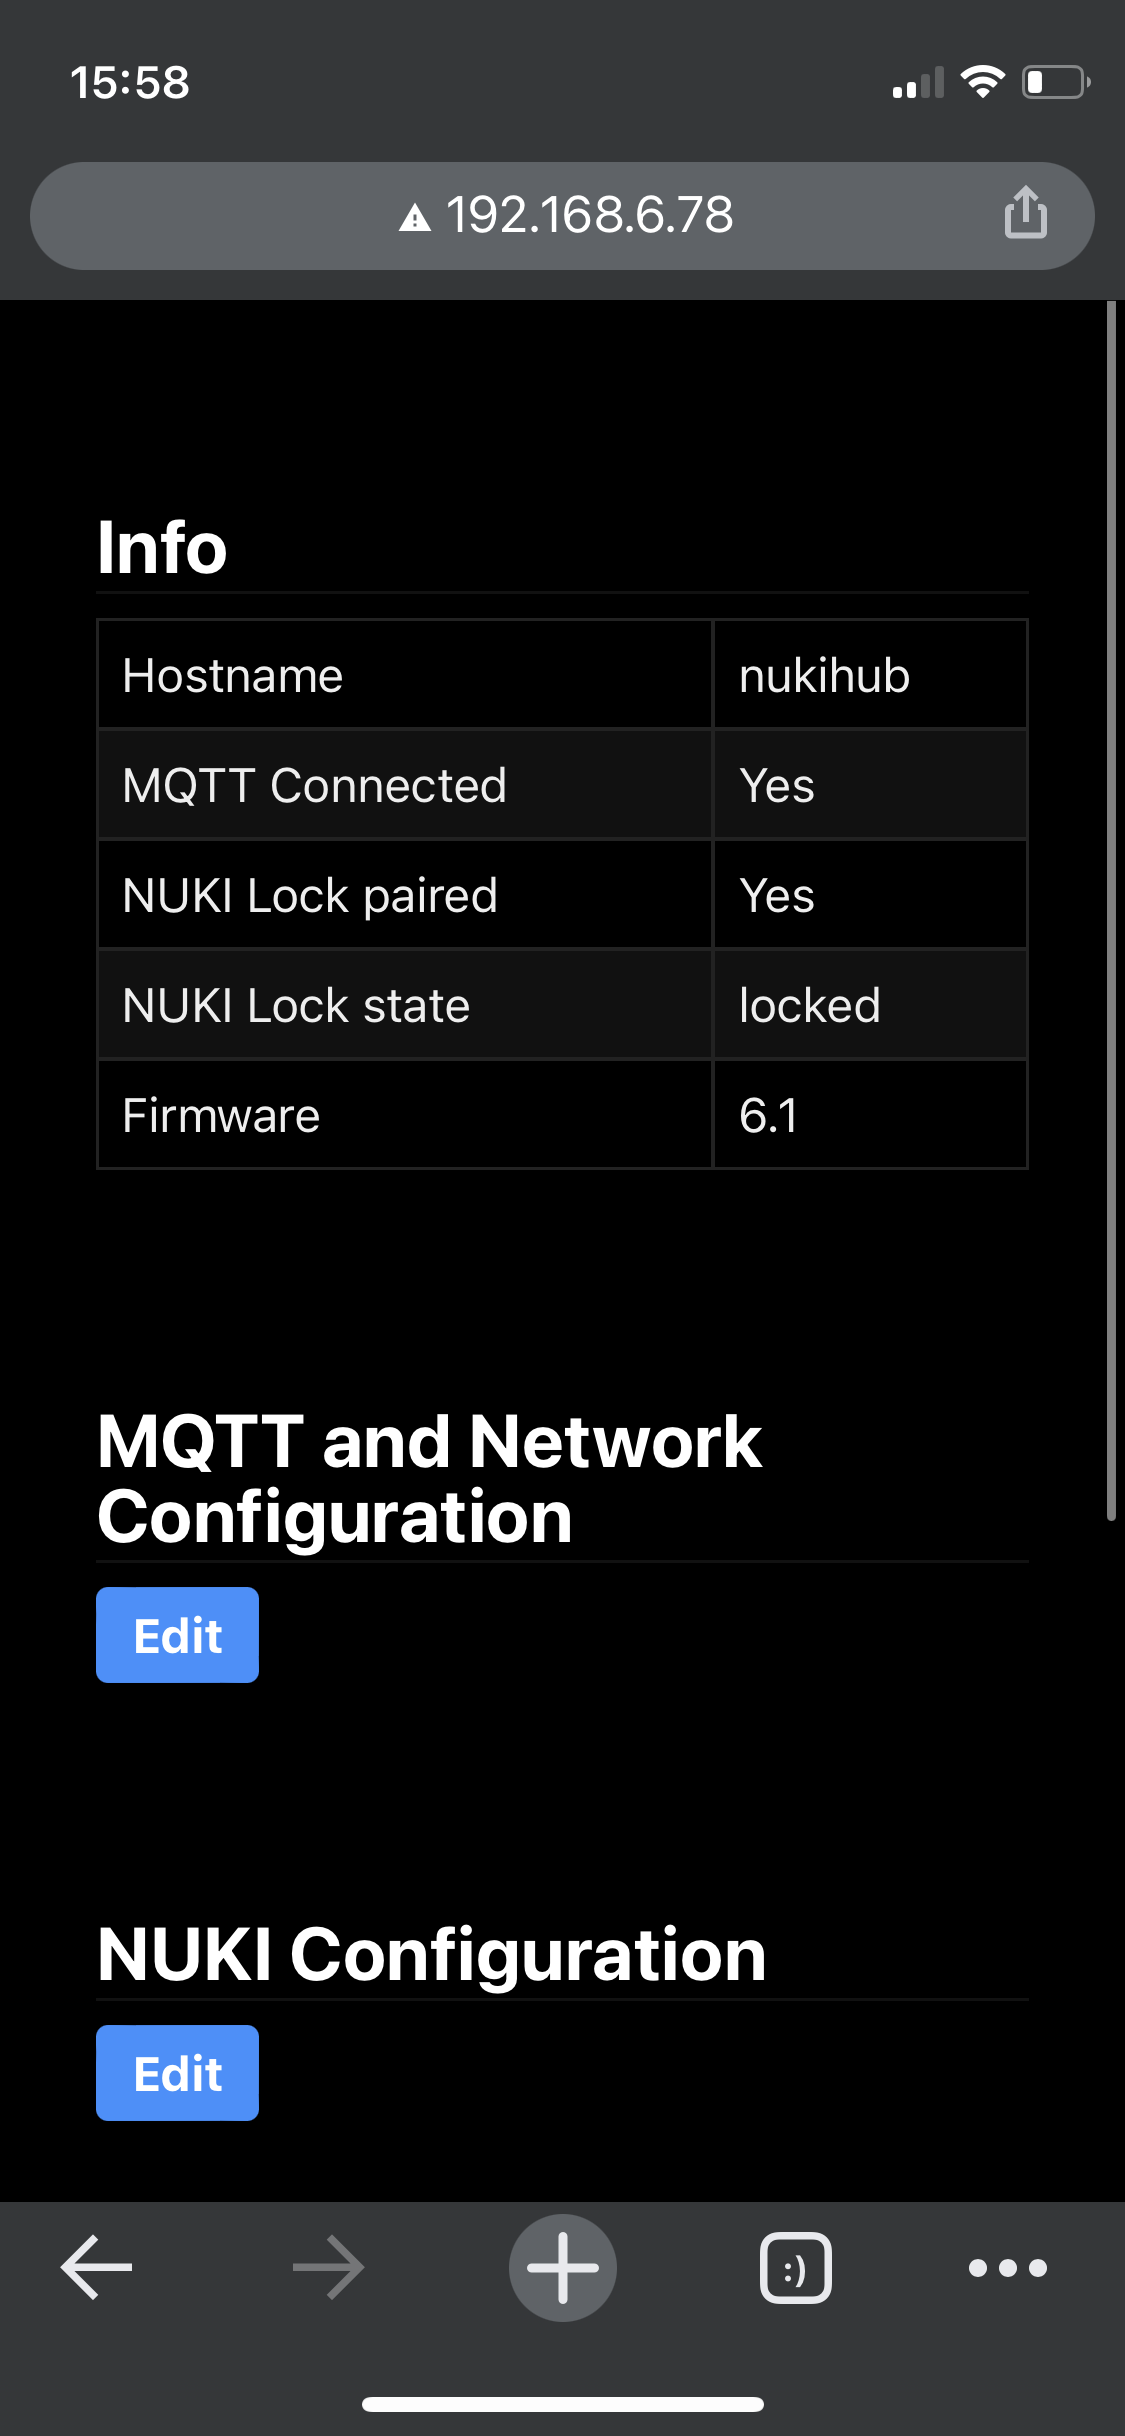This screenshot has height=2436, width=1125.
Task: Open the share sheet icon
Action: pos(1024,215)
